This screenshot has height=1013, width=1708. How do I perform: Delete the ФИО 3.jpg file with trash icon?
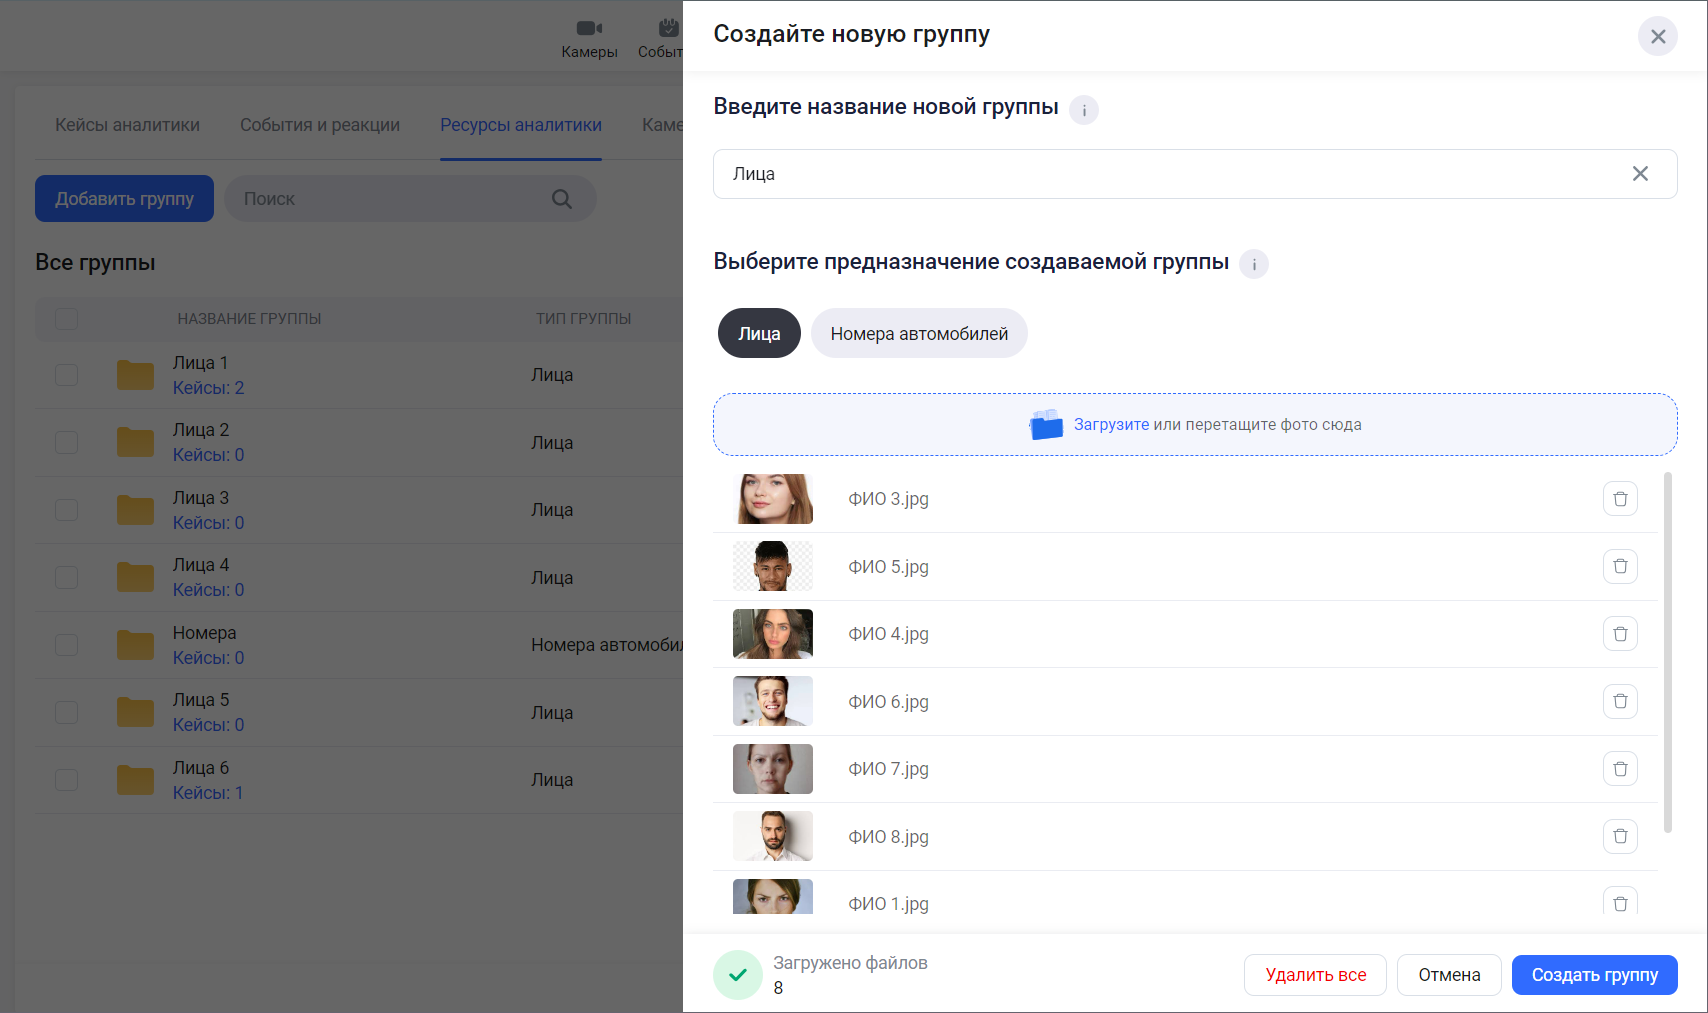click(x=1620, y=499)
